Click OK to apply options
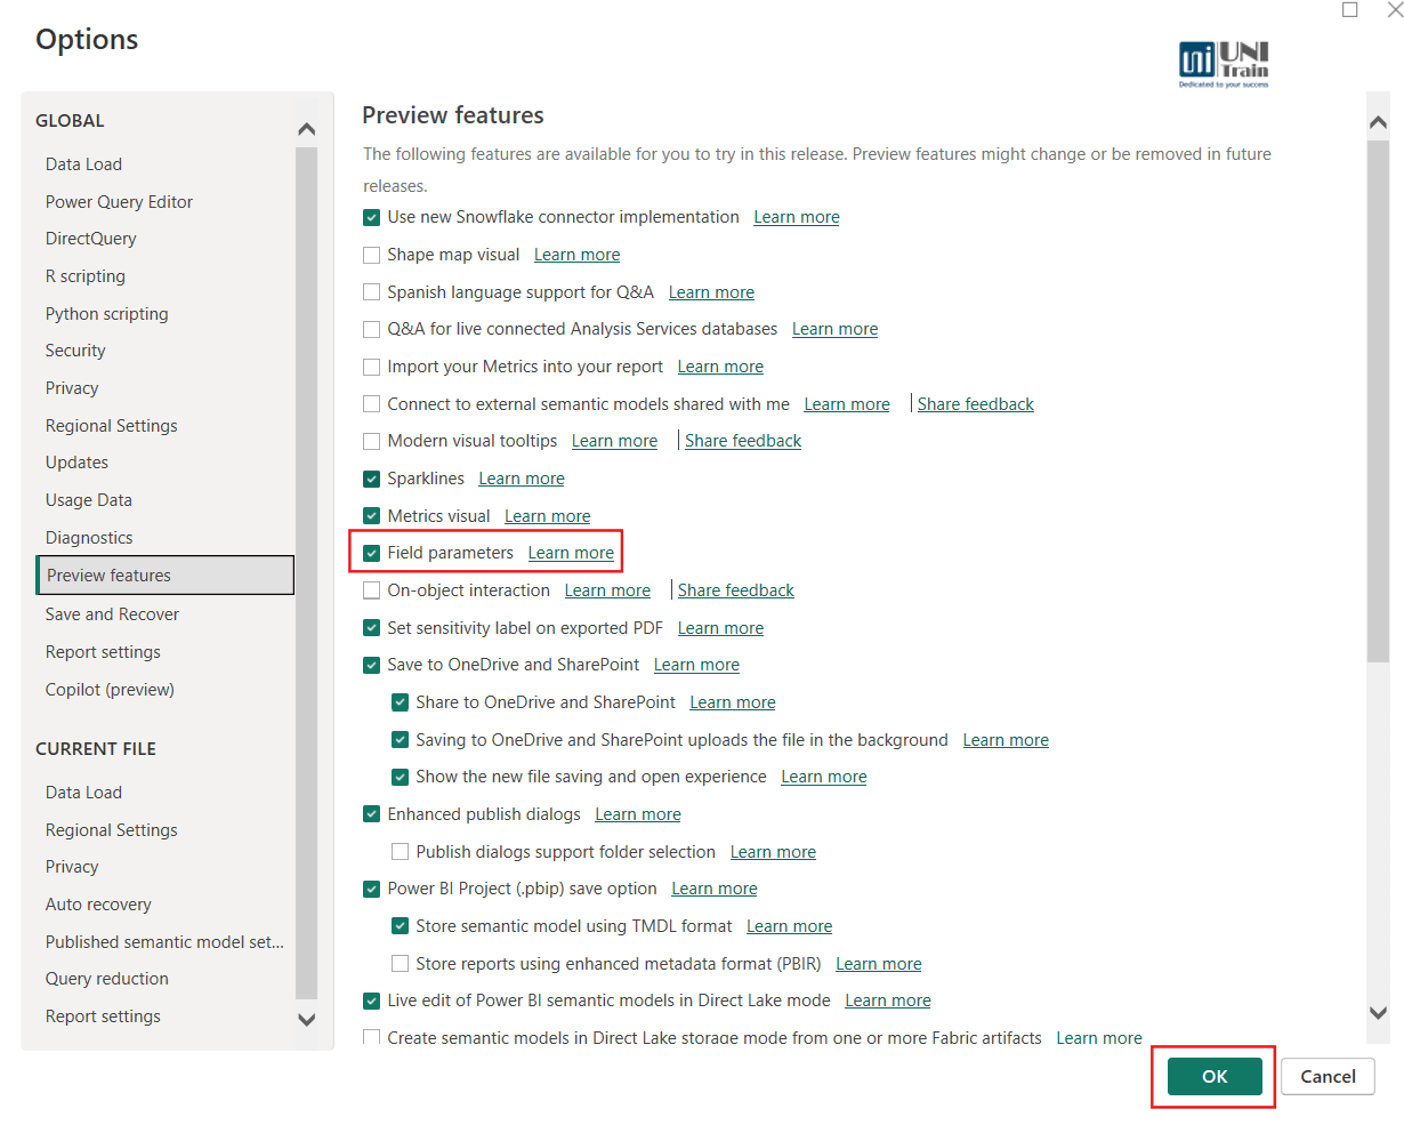1404x1125 pixels. [1214, 1077]
